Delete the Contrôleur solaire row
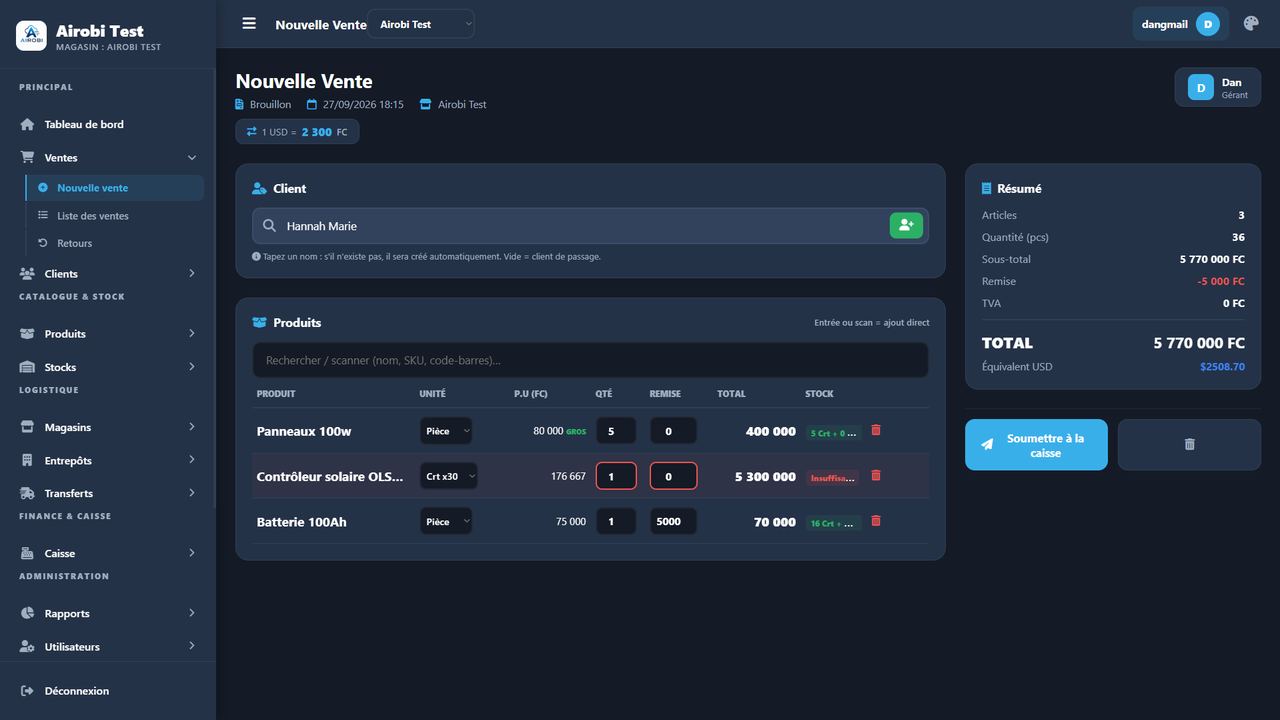Image resolution: width=1280 pixels, height=720 pixels. pos(876,476)
